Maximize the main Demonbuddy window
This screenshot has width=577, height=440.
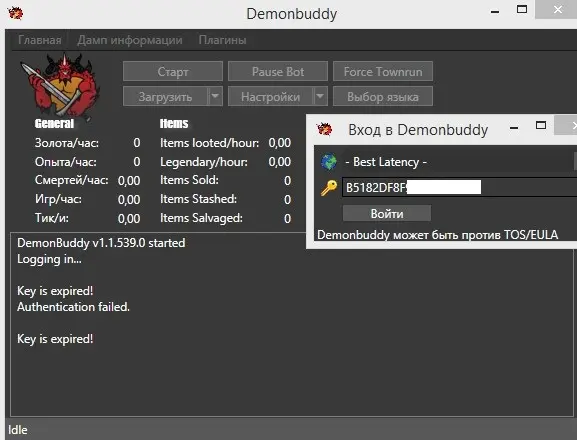[x=522, y=9]
